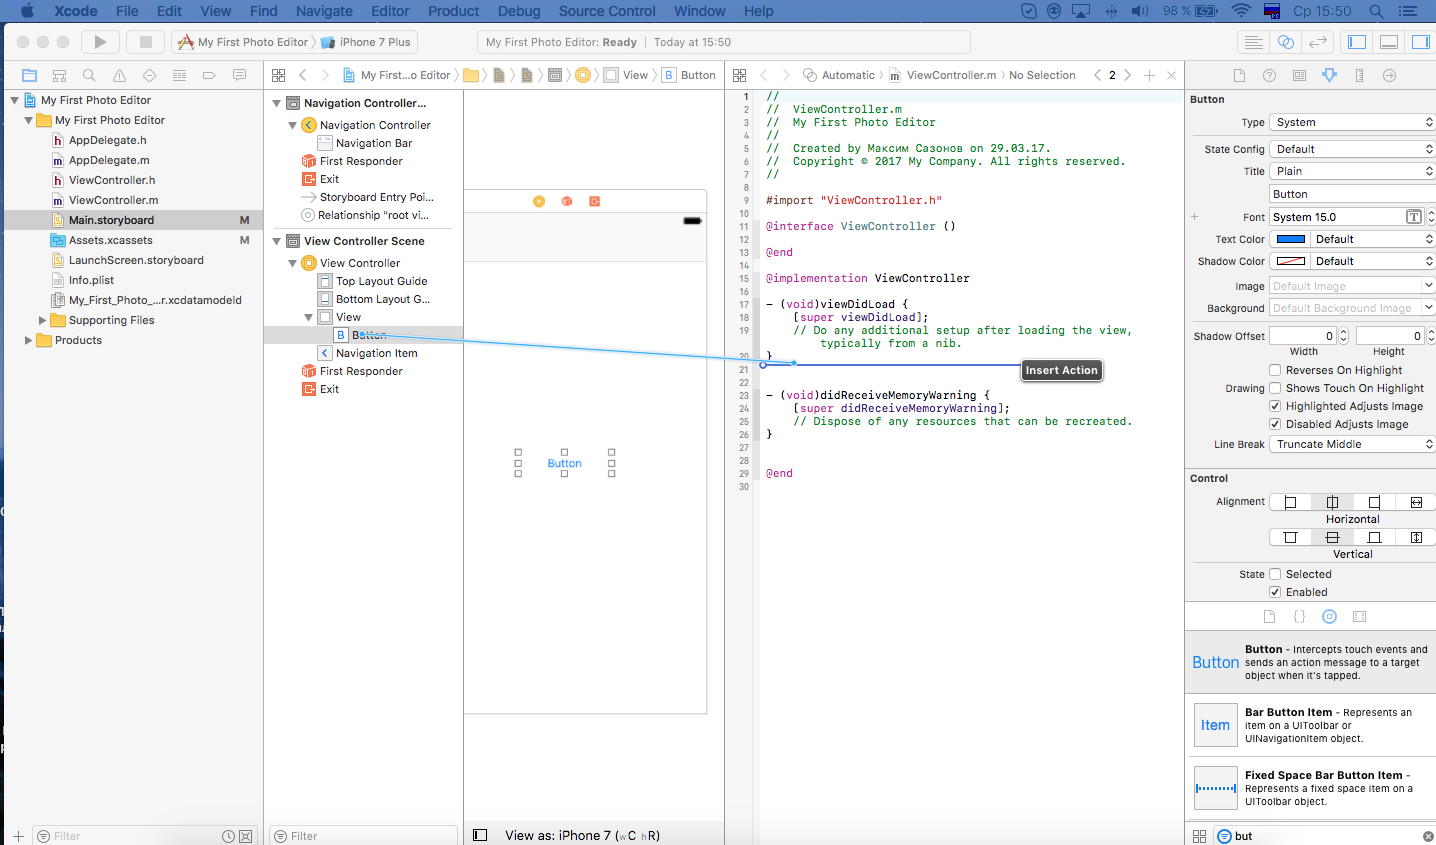
Task: Open the Line Break dropdown
Action: click(1352, 444)
